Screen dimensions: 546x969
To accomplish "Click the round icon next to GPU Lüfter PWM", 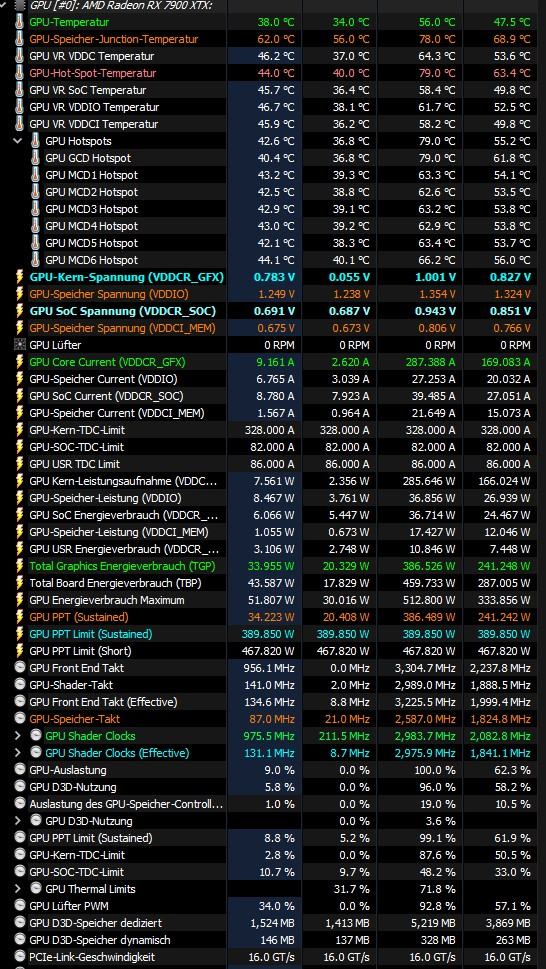I will click(20, 906).
